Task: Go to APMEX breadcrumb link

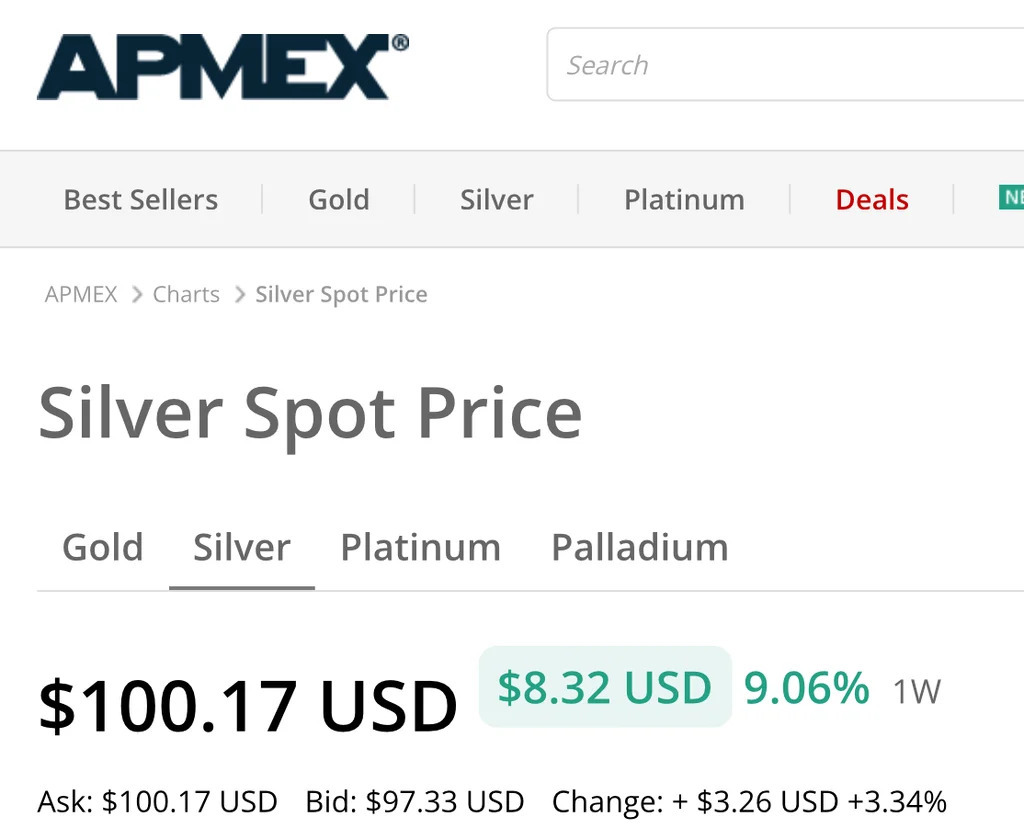Action: pyautogui.click(x=81, y=294)
